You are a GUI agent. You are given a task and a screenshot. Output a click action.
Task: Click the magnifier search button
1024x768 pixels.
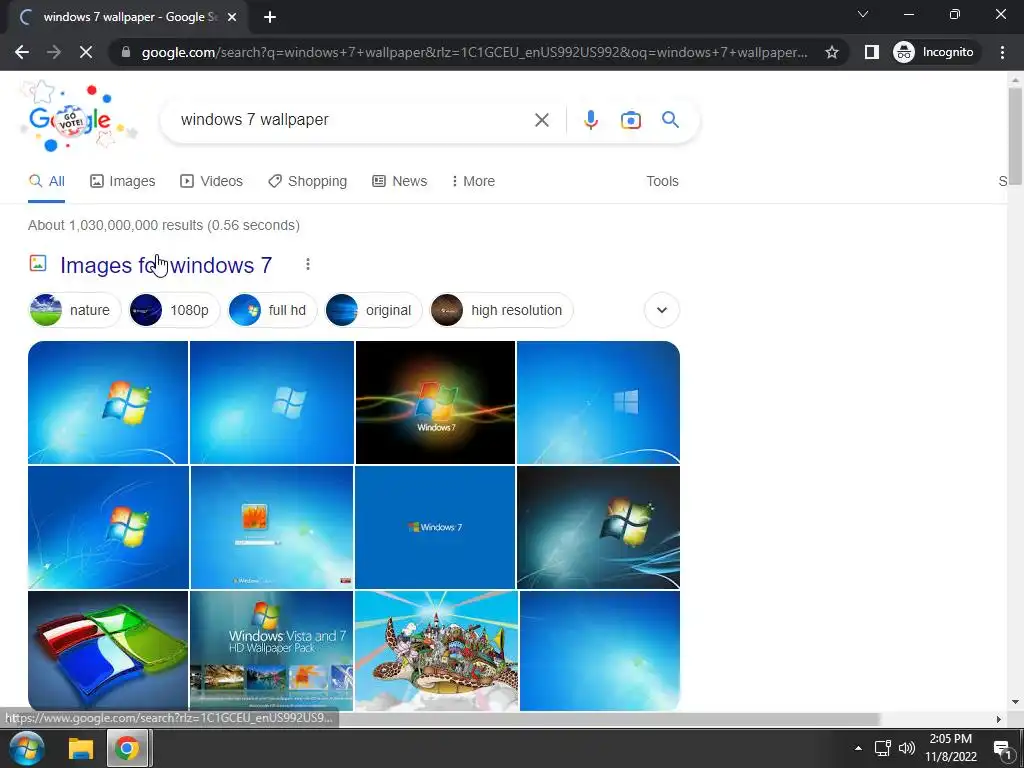pyautogui.click(x=670, y=120)
